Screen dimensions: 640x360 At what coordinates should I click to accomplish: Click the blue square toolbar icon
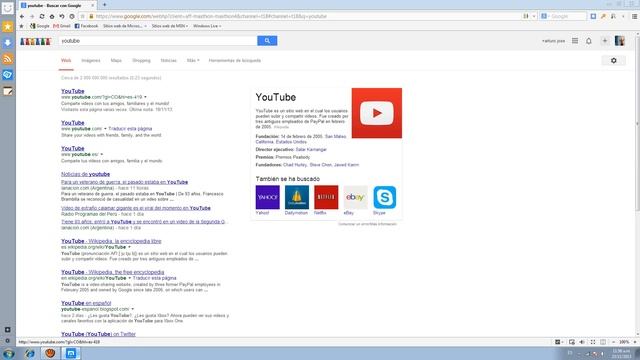pos(593,16)
